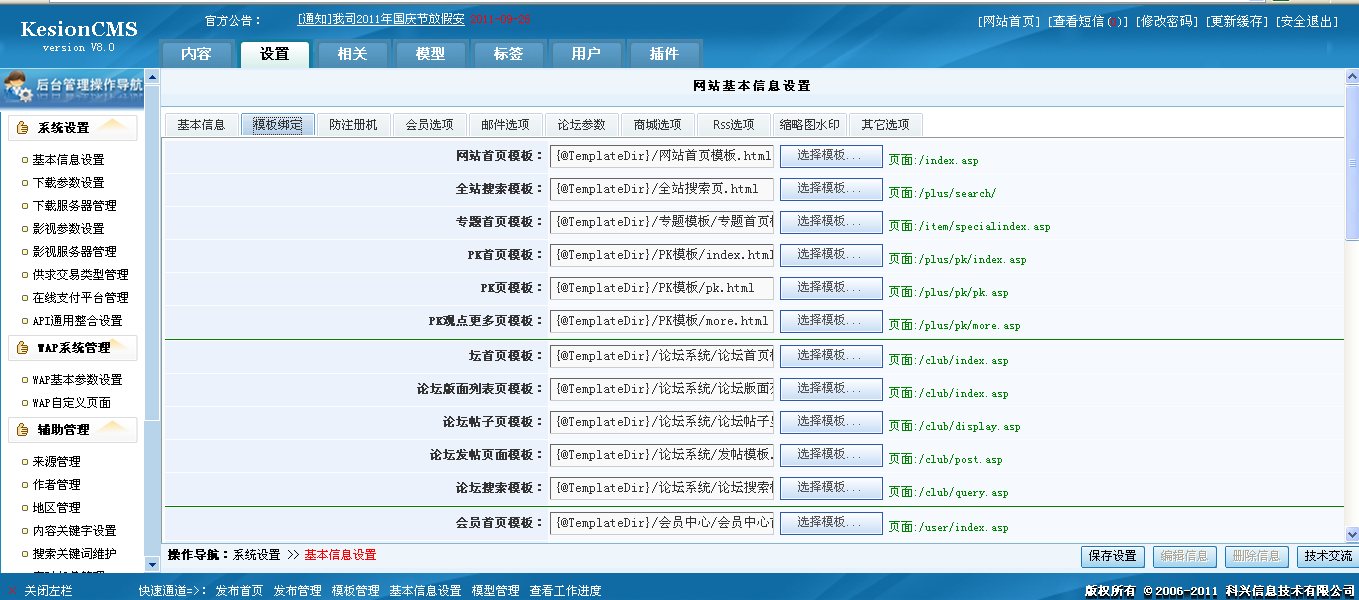Image resolution: width=1359 pixels, height=600 pixels.
Task: Click the 保存设置 button
Action: [x=1111, y=556]
